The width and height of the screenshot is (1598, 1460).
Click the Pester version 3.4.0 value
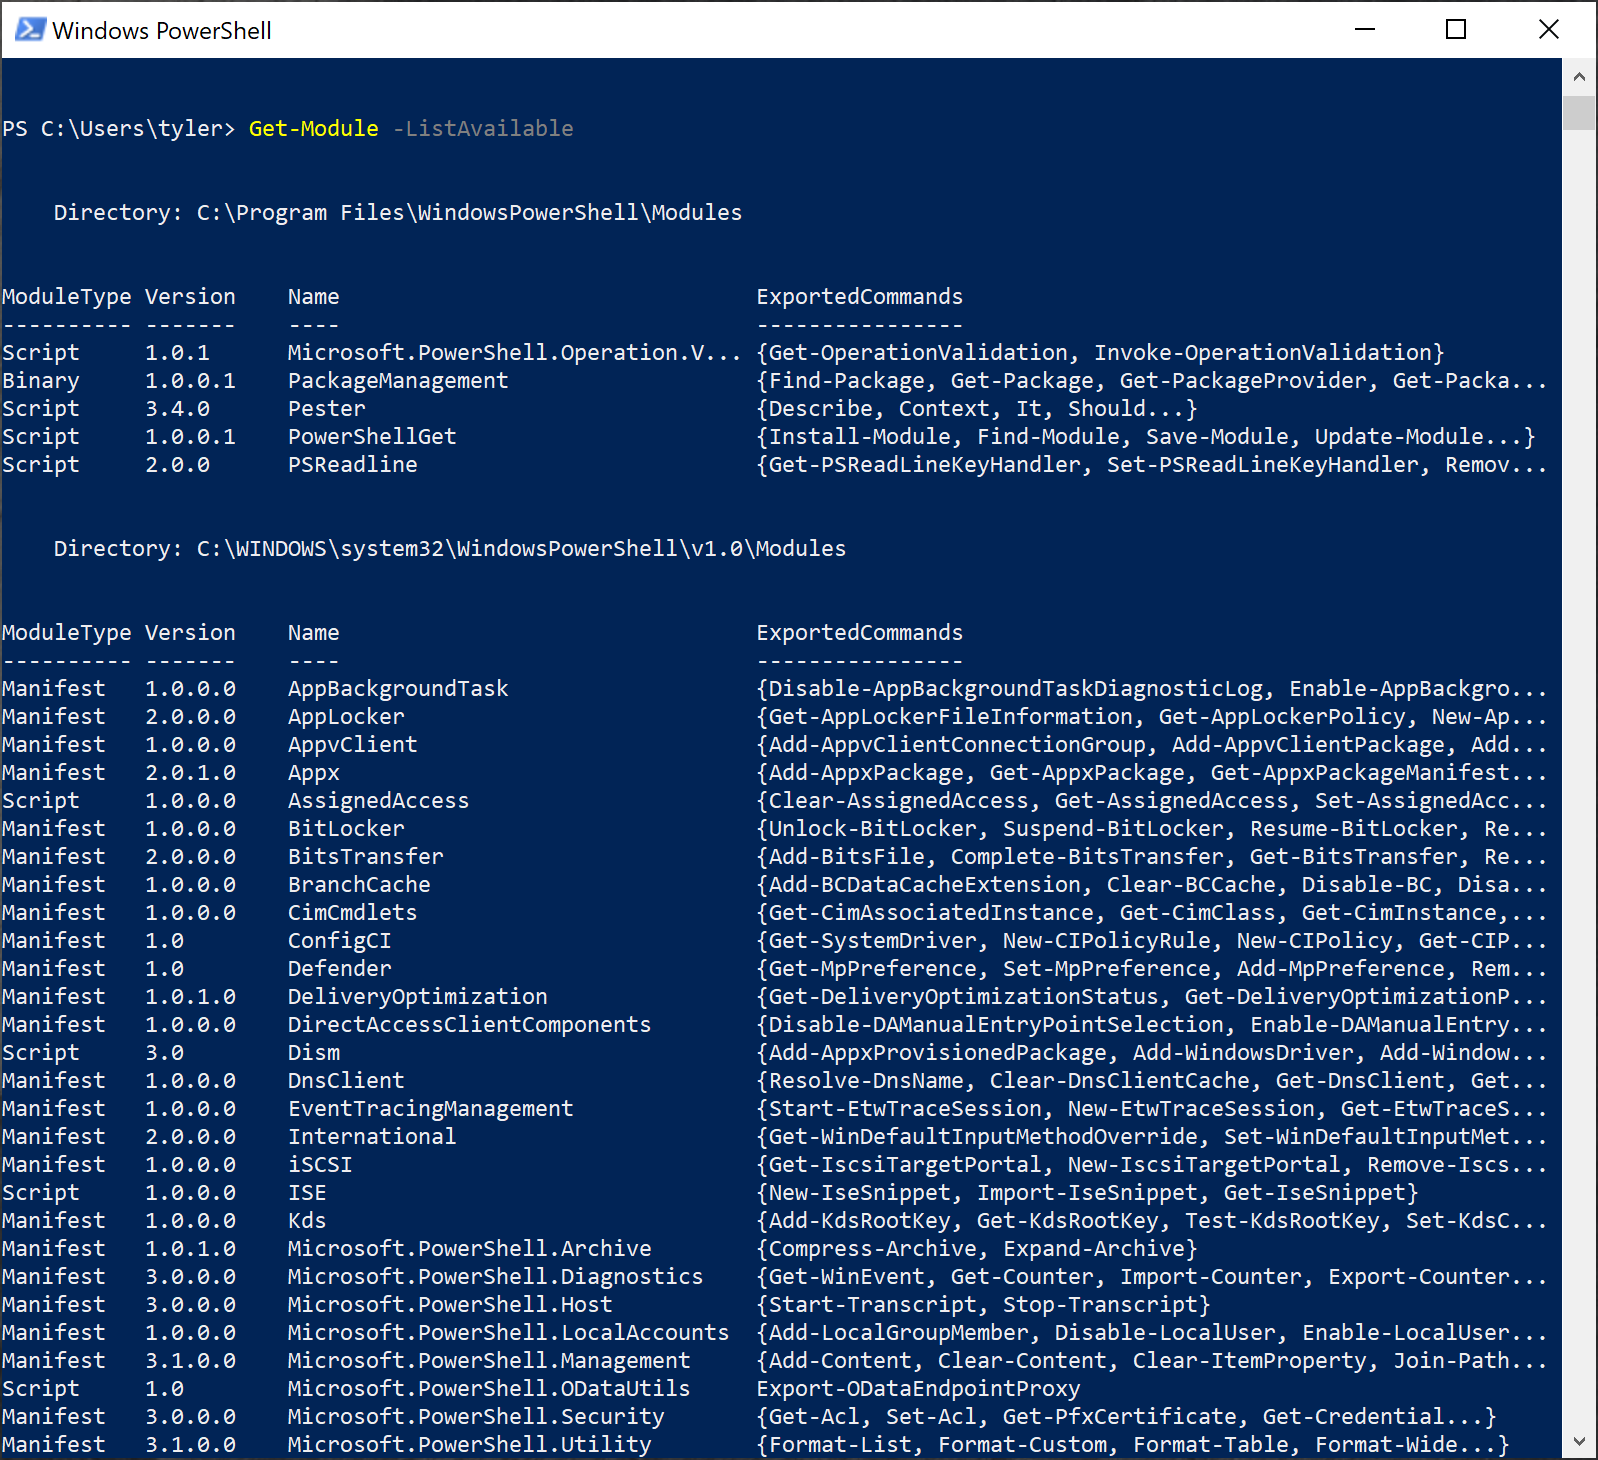[178, 408]
